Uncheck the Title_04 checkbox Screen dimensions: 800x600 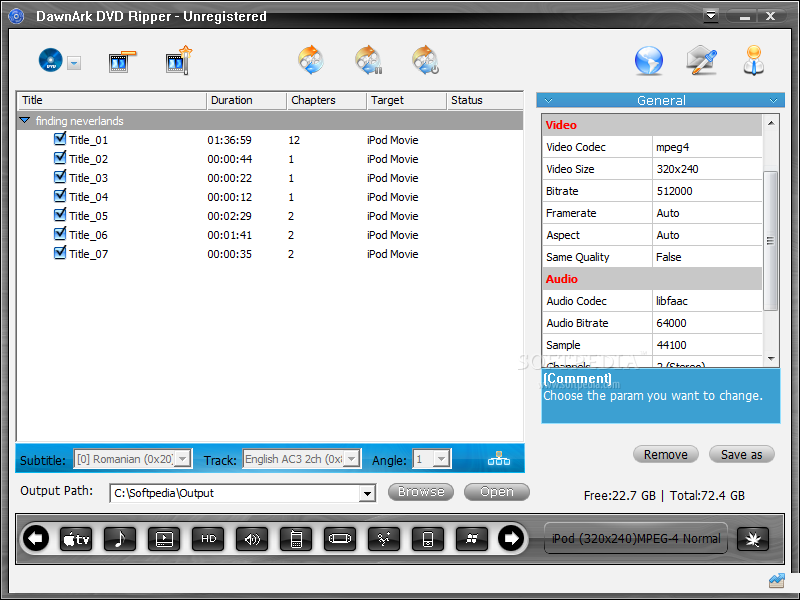point(60,196)
